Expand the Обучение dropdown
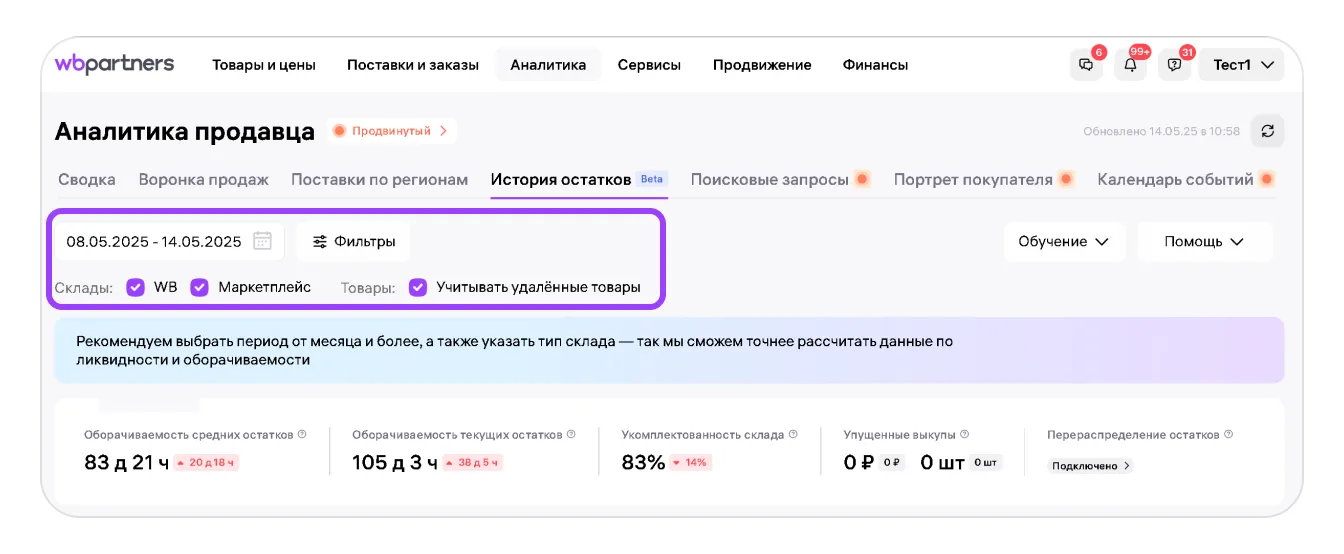The height and width of the screenshot is (554, 1344). 1064,241
